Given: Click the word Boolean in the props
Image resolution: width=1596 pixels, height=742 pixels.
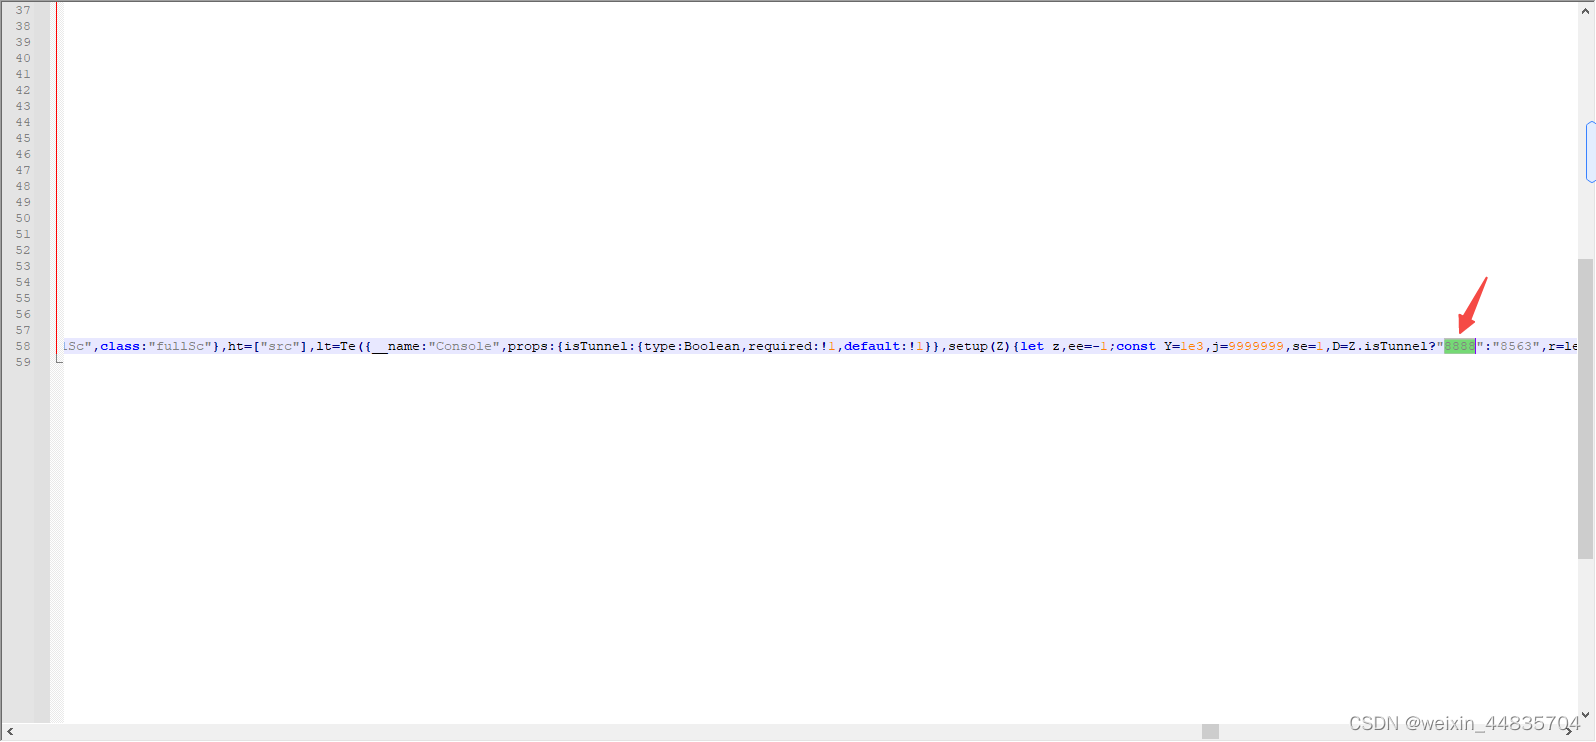Looking at the screenshot, I should click(x=712, y=346).
